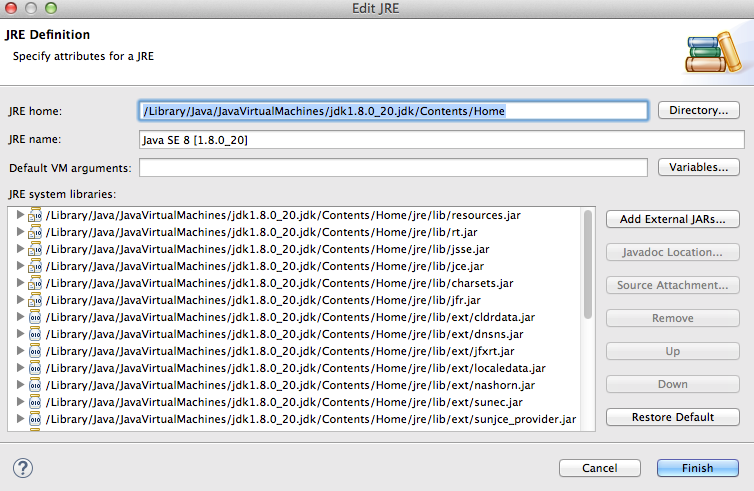Screen dimensions: 754x491
Task: Click the jar icon beside jsse.jar
Action: pos(36,249)
